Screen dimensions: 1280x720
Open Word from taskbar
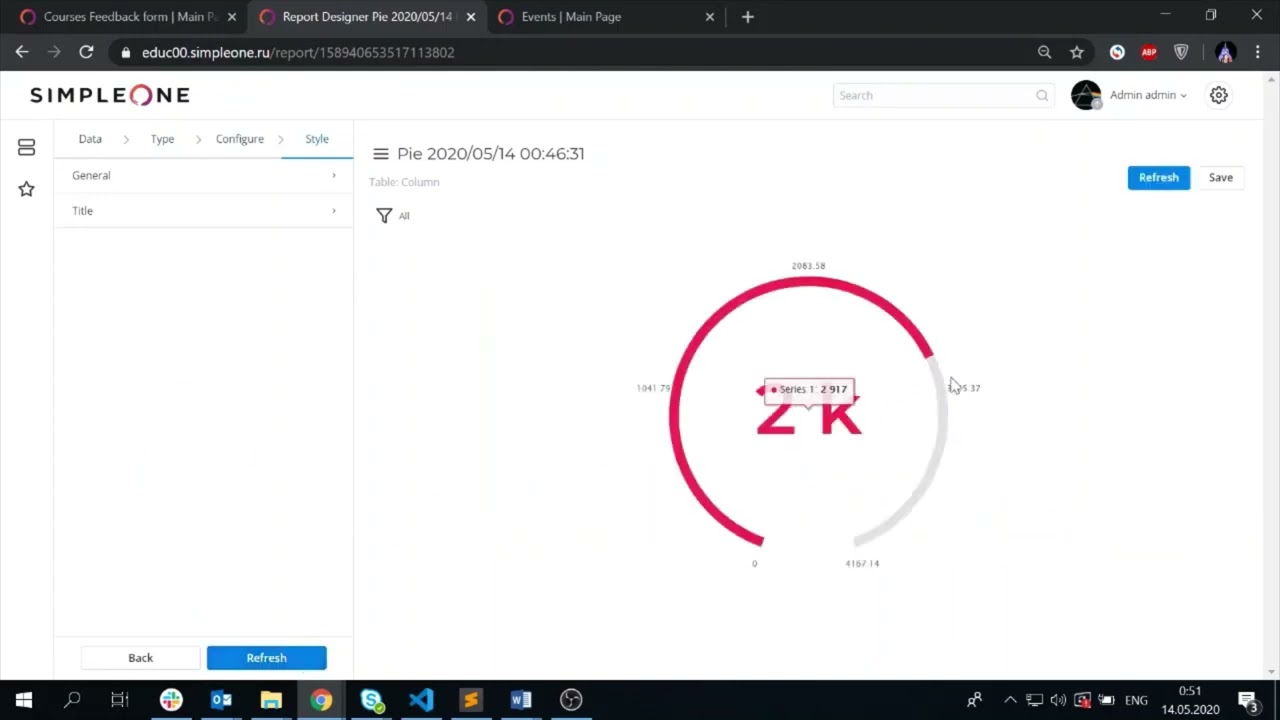(521, 700)
